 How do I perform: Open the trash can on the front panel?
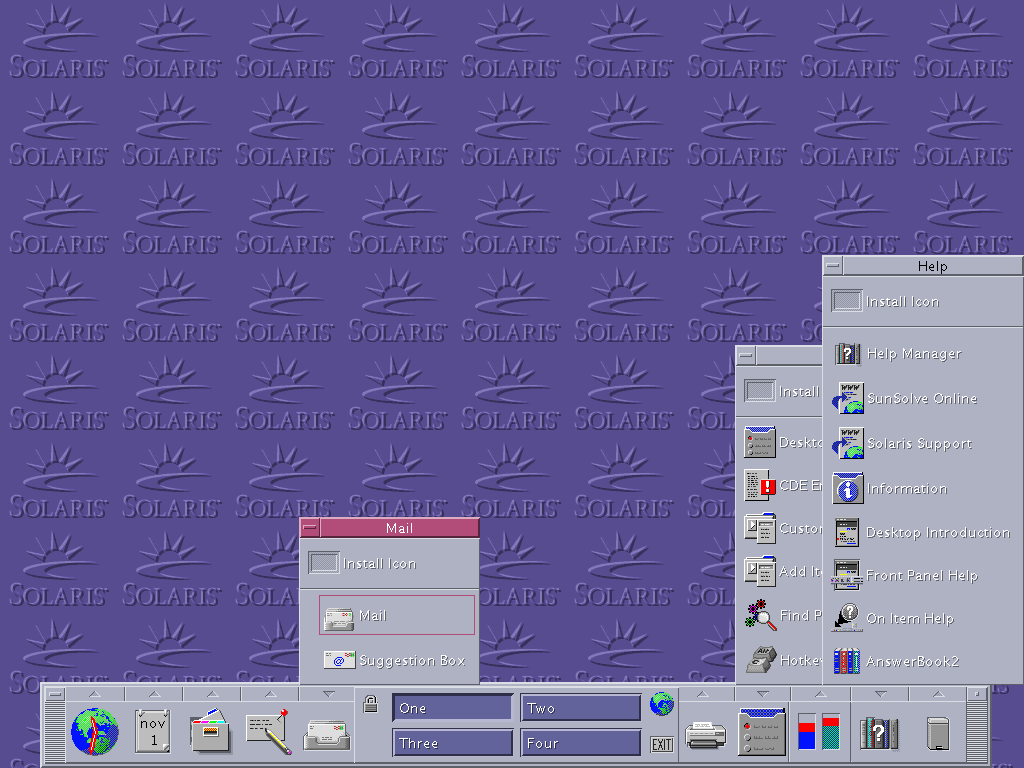click(938, 733)
